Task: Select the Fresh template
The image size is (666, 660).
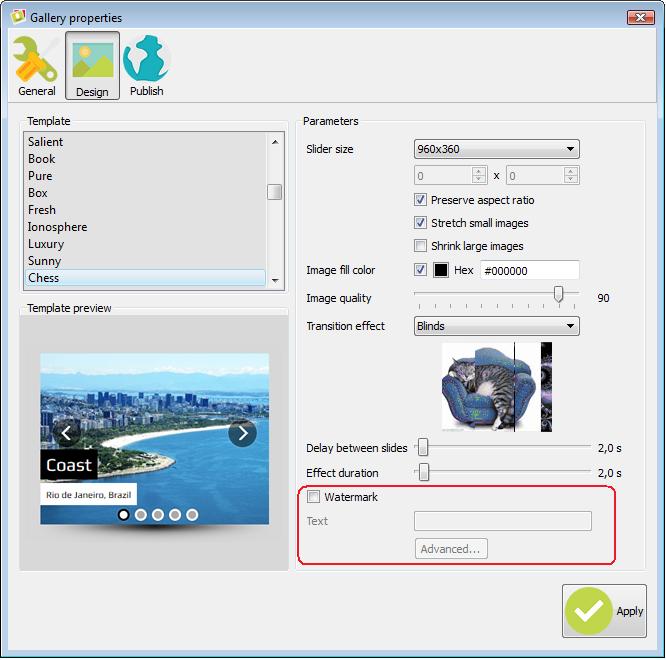Action: pos(145,209)
